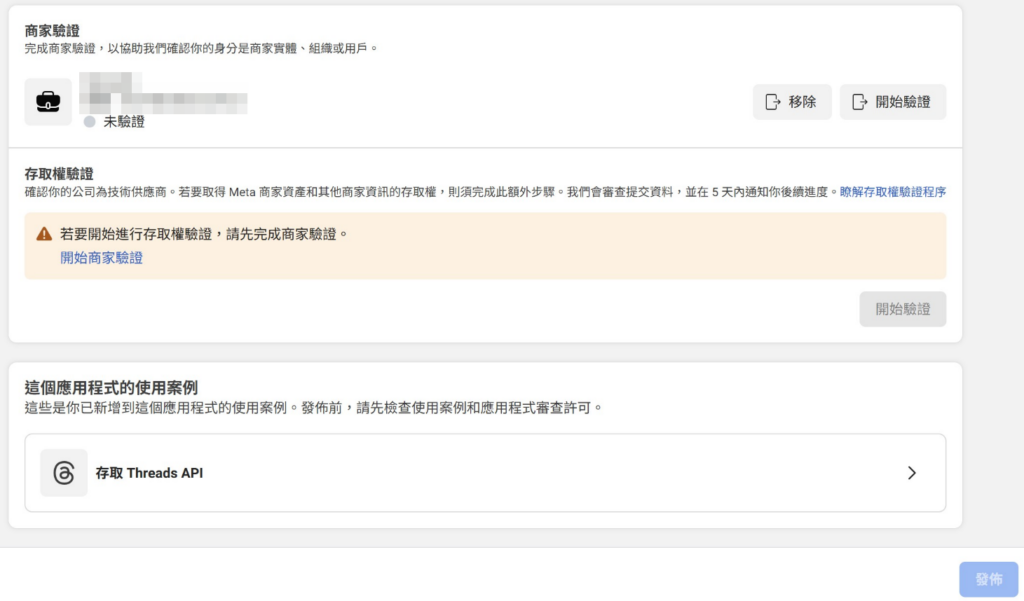This screenshot has height=601, width=1024.
Task: Click the 這個應用程式的使用案例 heading
Action: coord(110,388)
